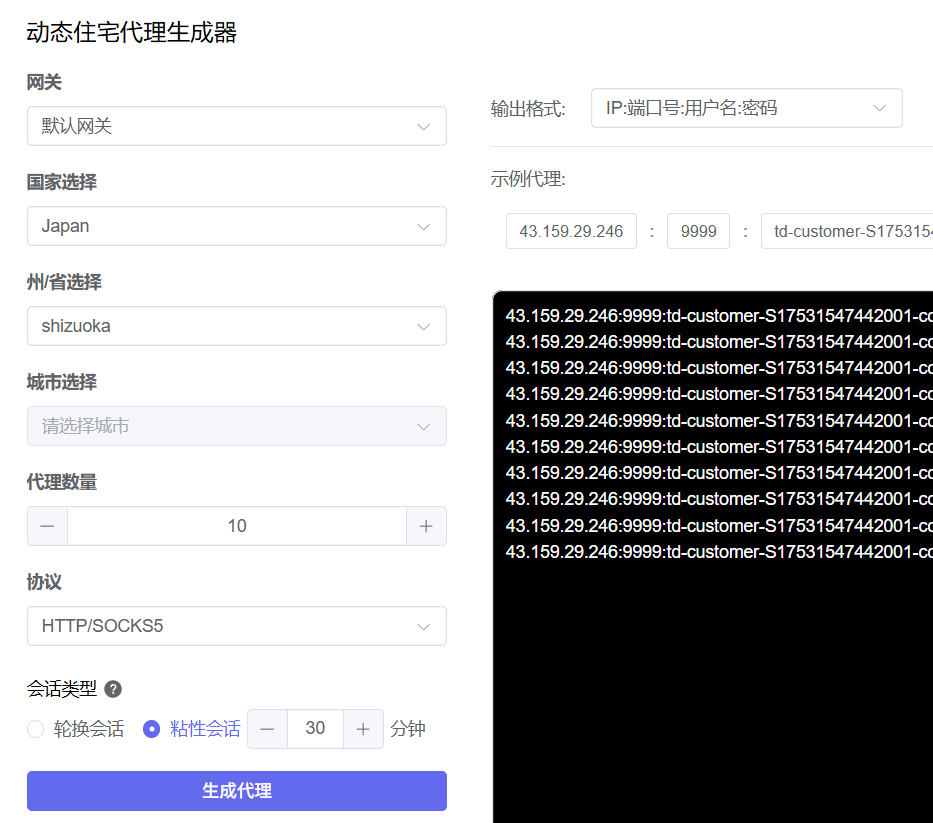The image size is (933, 823).
Task: Expand the HTTP/SOCKS5 protocol dropdown
Action: point(236,626)
